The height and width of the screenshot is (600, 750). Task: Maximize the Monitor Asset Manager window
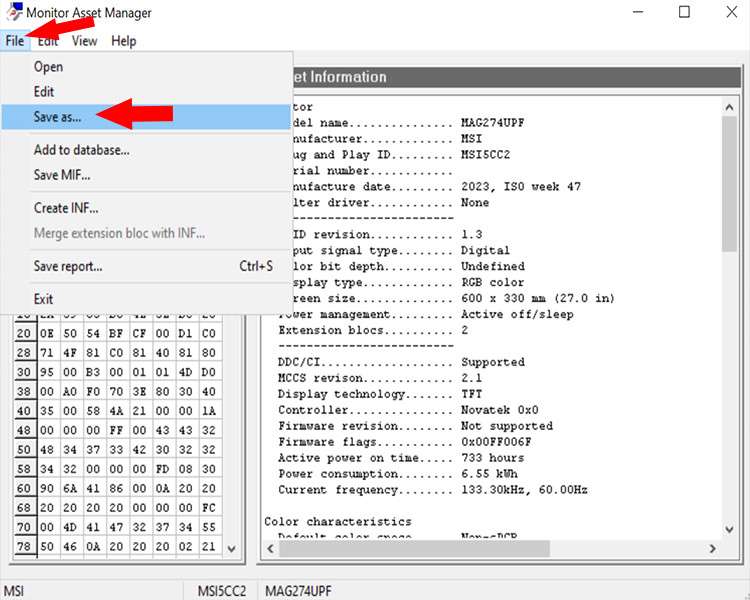685,13
